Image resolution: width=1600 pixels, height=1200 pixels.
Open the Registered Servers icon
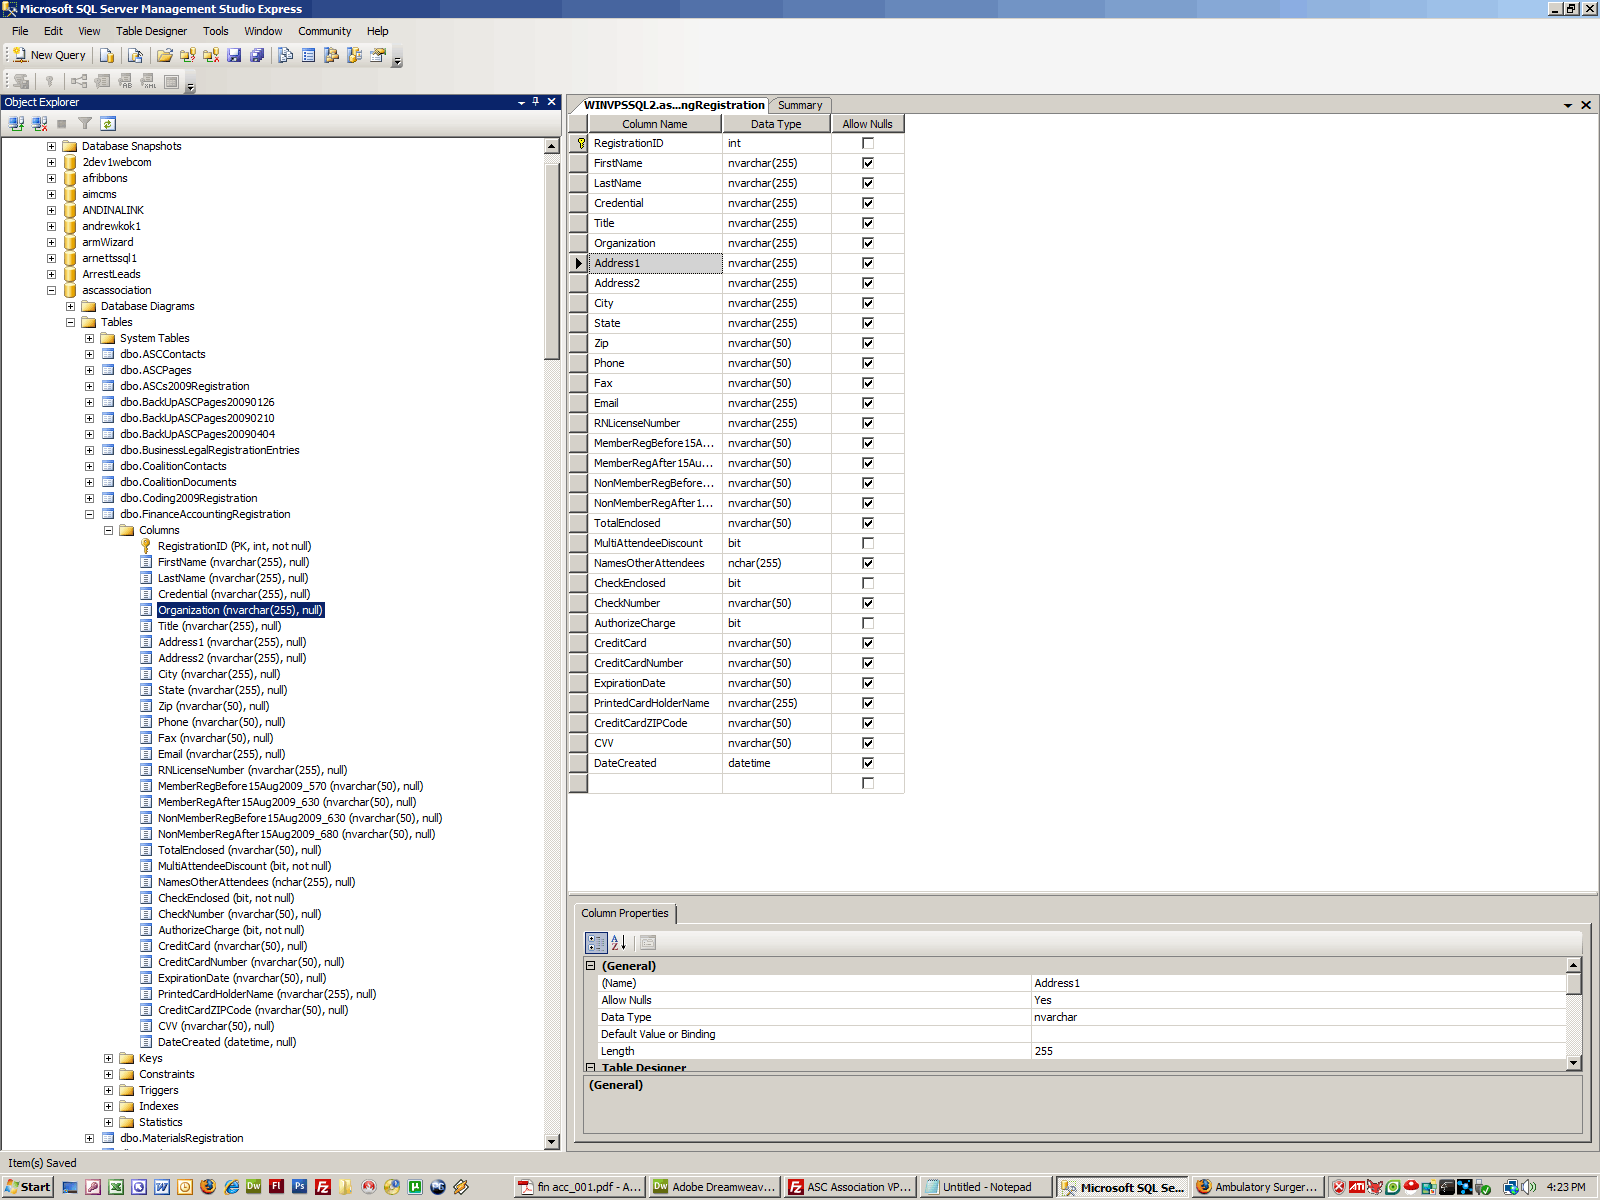click(286, 55)
